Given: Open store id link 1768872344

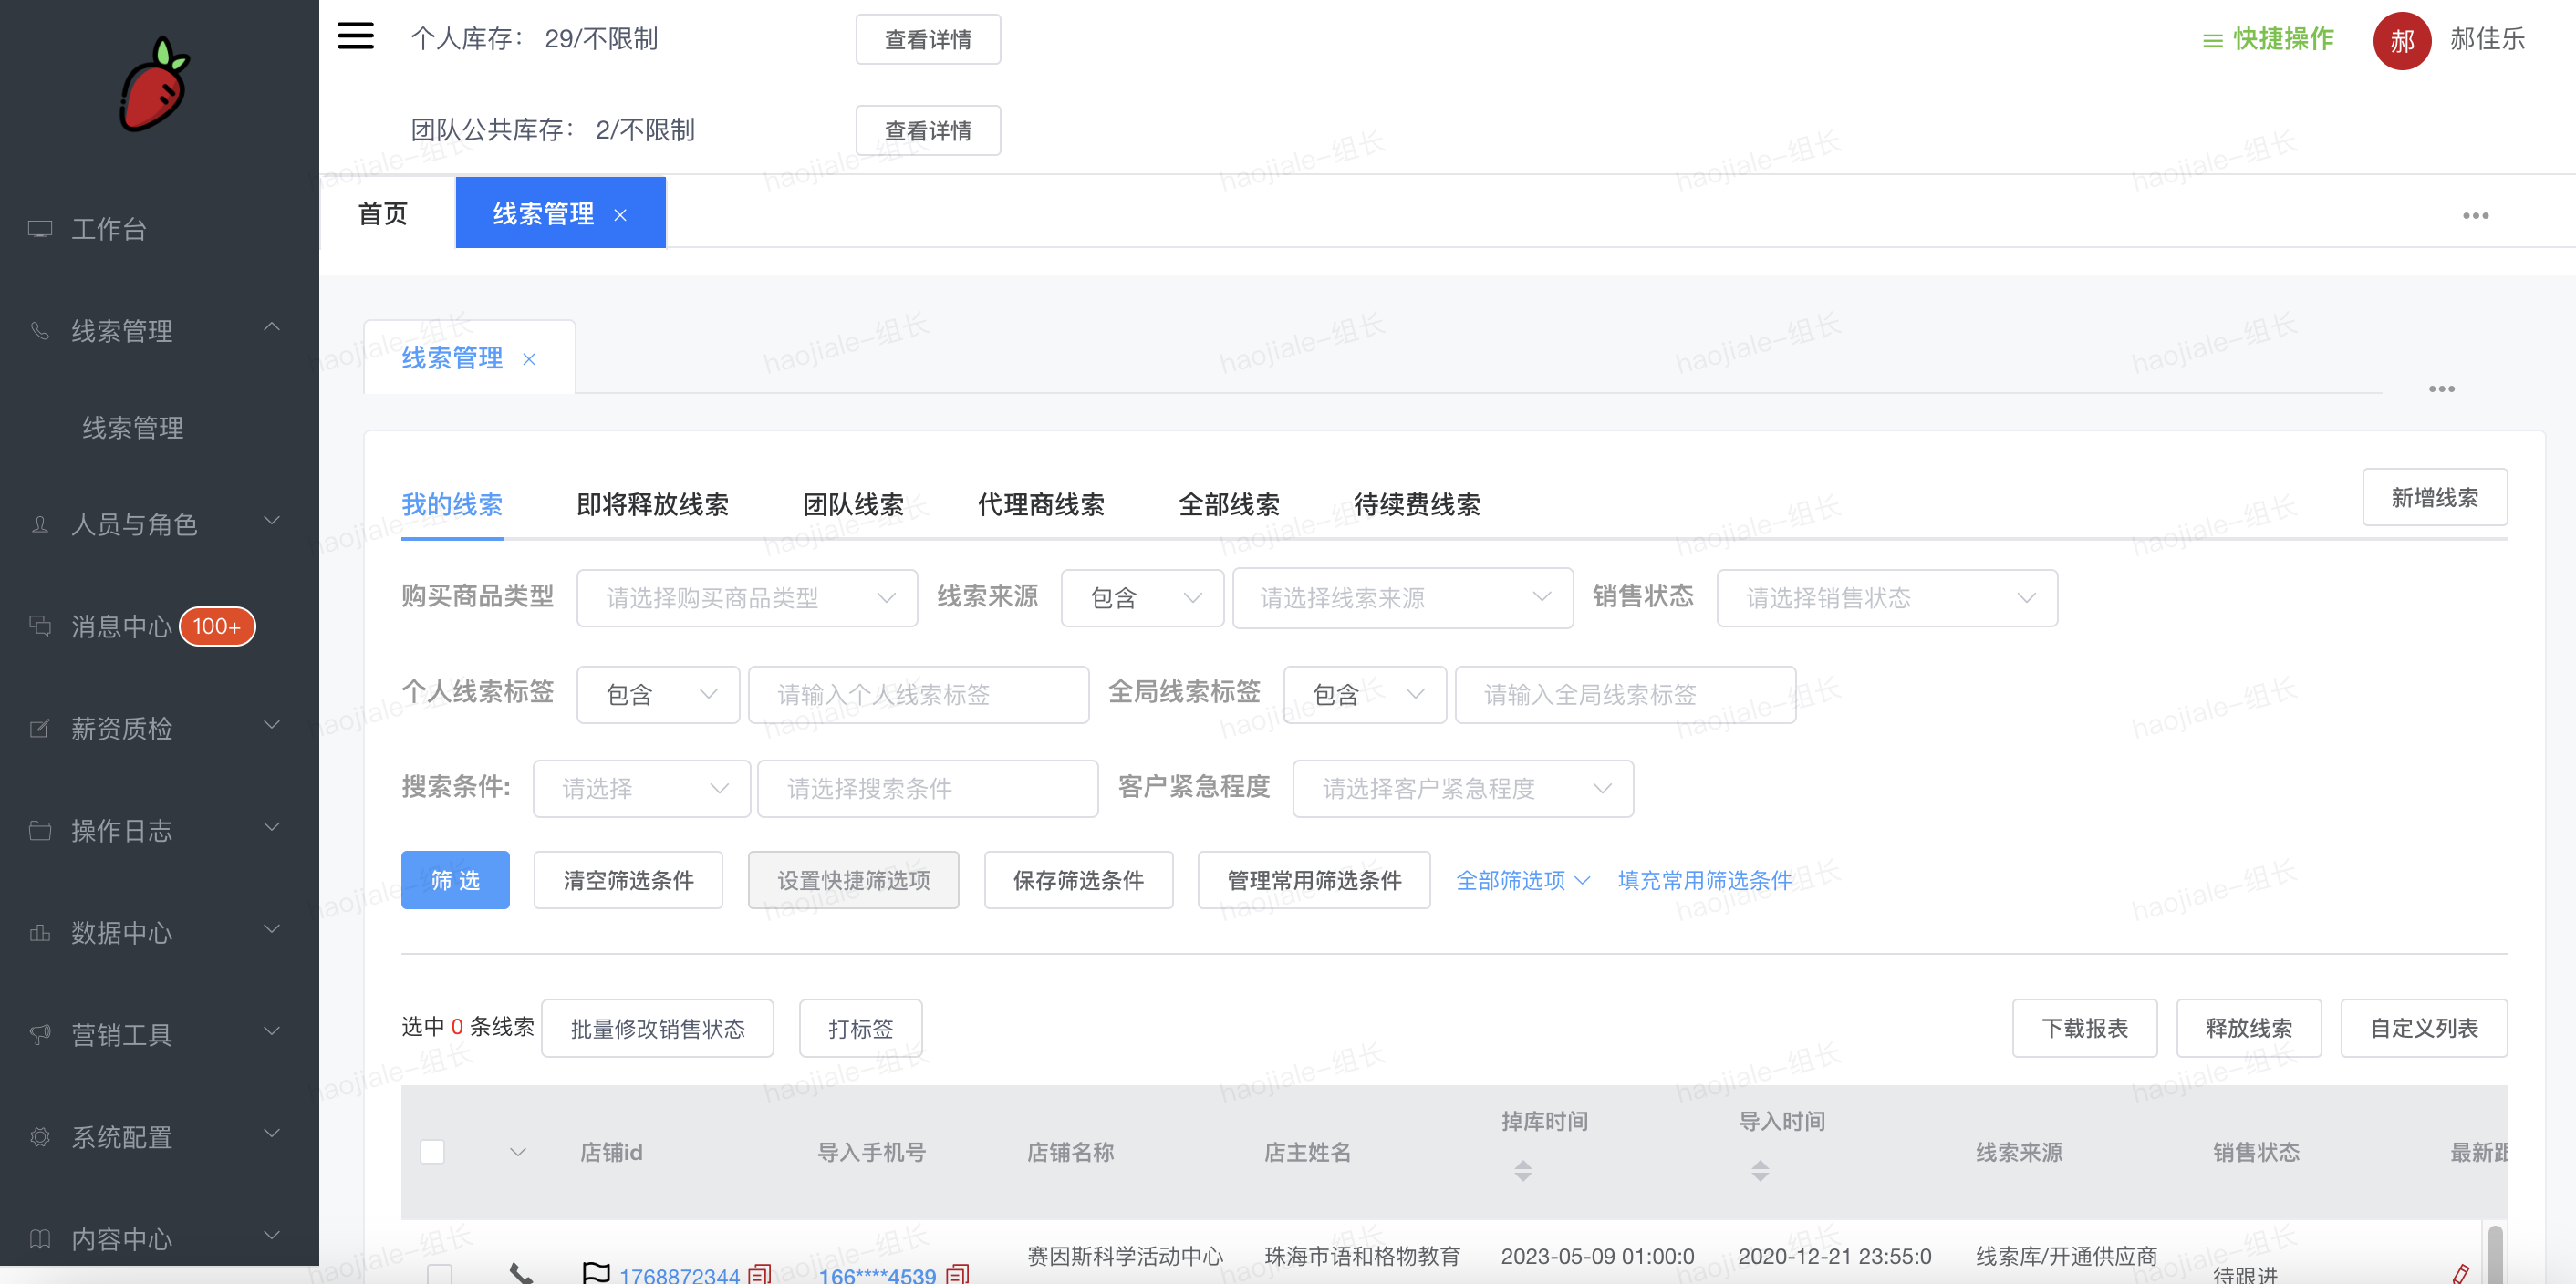Looking at the screenshot, I should (x=679, y=1275).
